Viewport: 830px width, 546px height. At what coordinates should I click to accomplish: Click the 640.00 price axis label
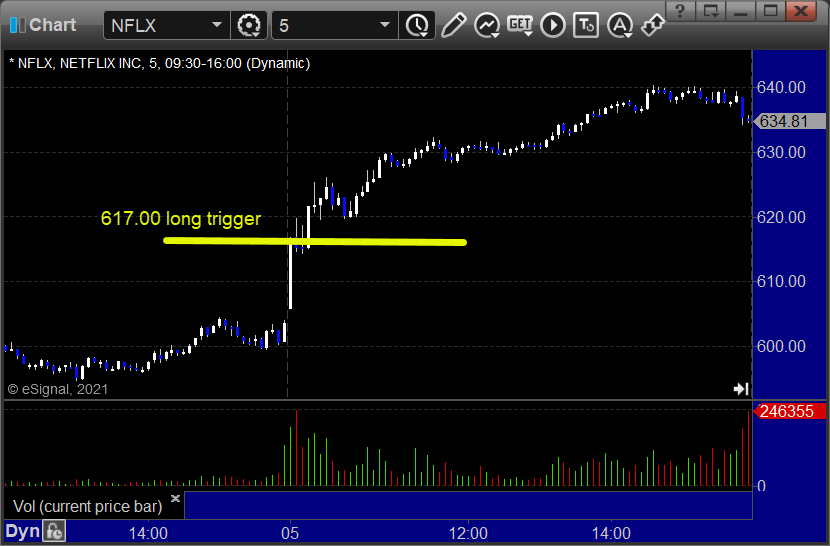pos(781,87)
